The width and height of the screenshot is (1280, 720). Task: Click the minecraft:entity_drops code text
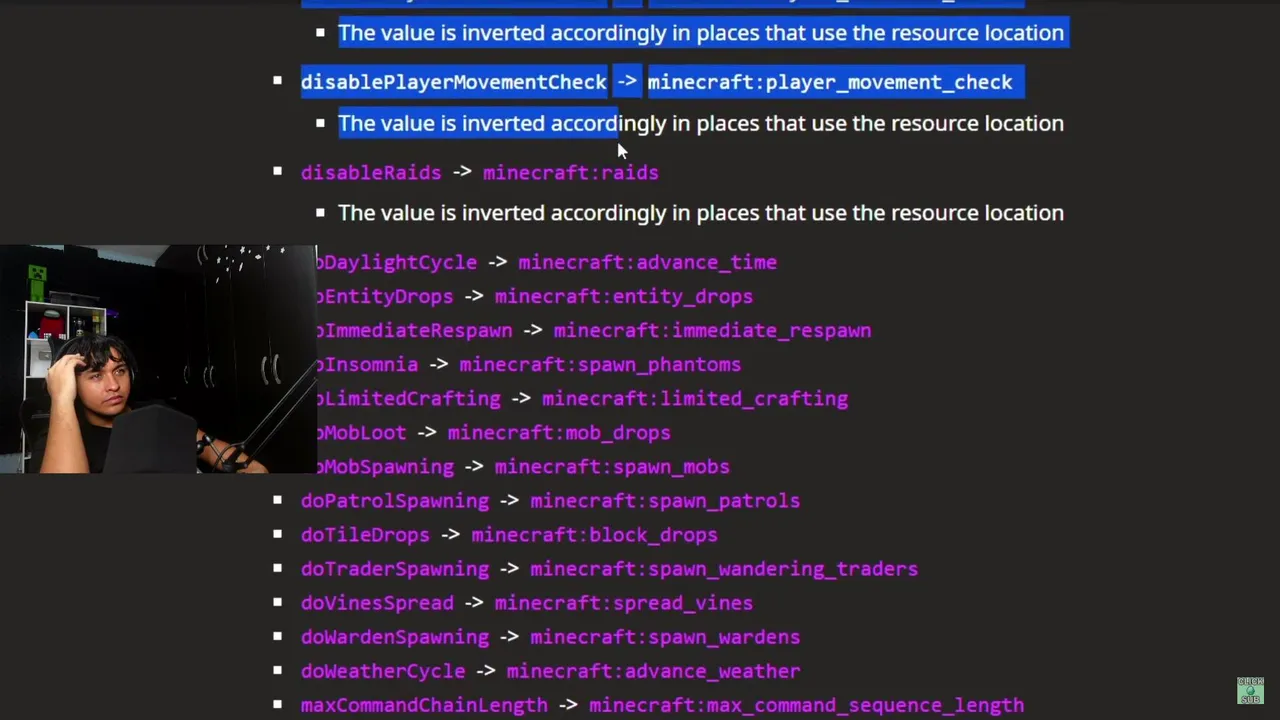coord(624,296)
